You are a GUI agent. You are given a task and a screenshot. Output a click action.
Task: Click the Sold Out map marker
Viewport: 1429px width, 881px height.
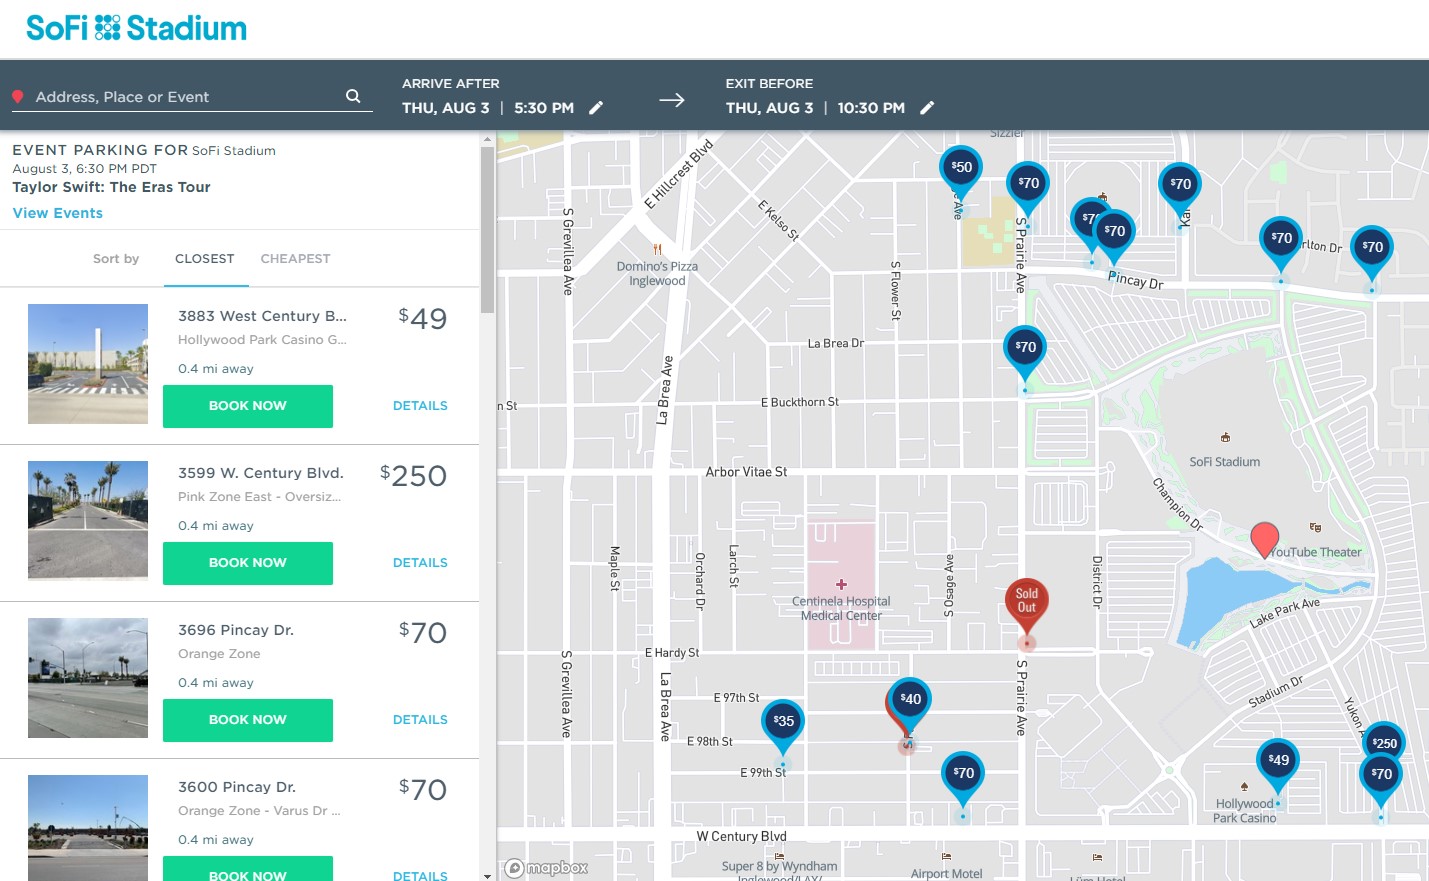(1026, 602)
